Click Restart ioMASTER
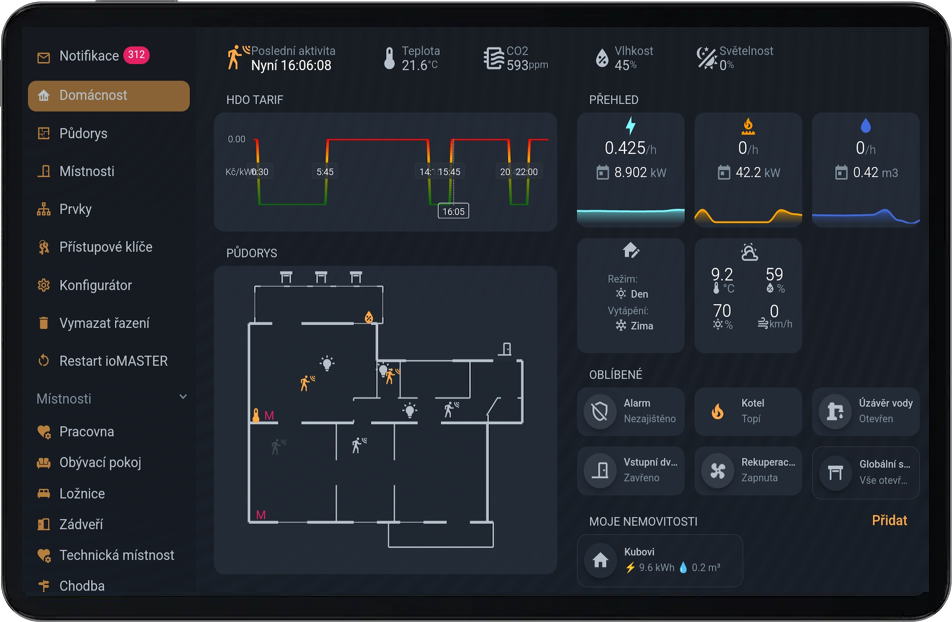This screenshot has height=622, width=952. coord(113,361)
